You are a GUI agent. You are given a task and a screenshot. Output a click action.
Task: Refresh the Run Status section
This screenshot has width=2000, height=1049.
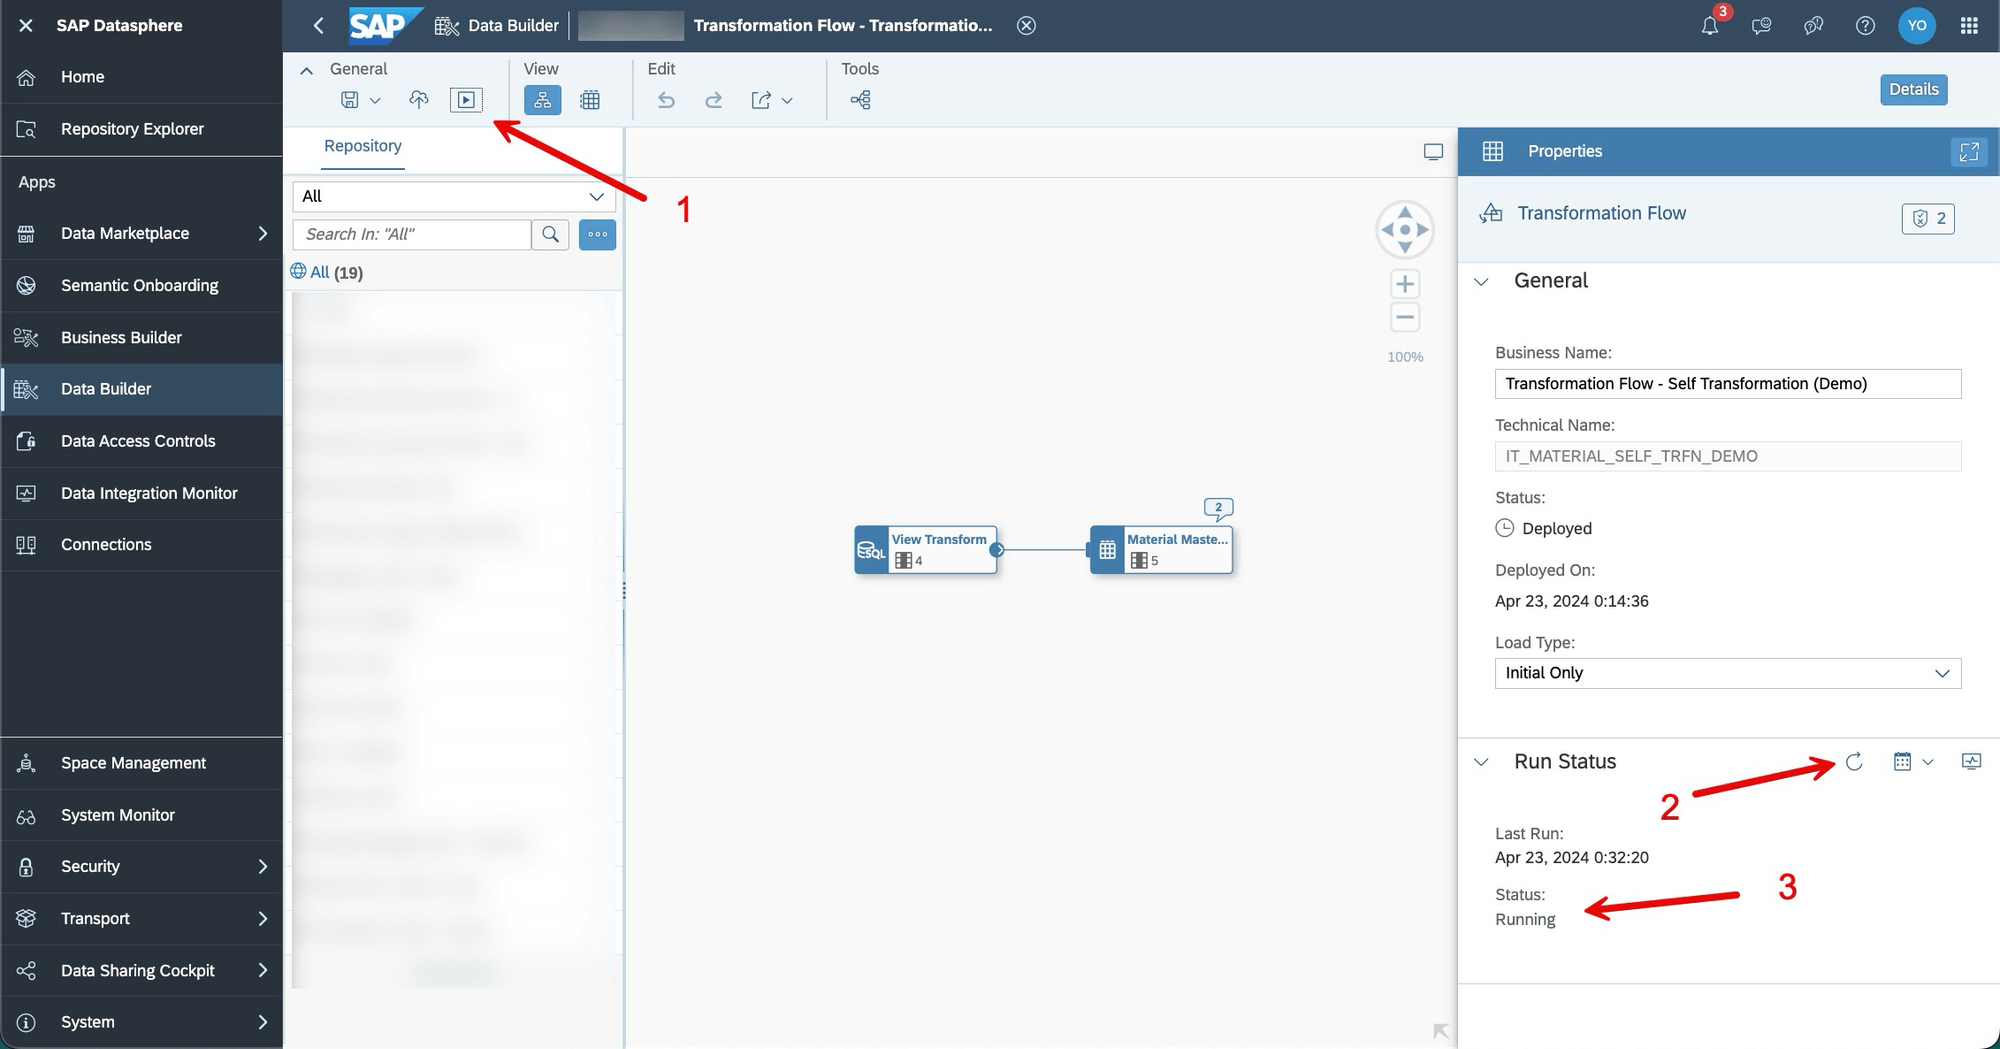[1855, 761]
